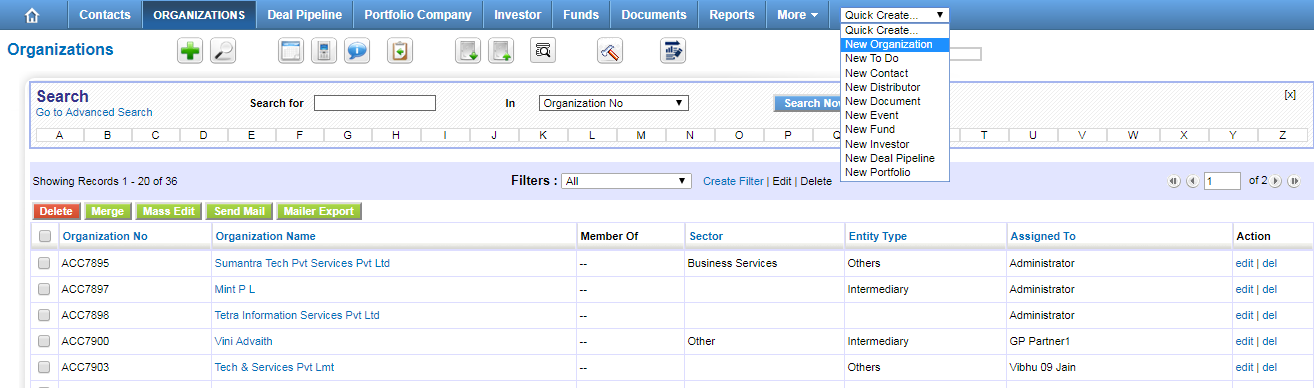Open the 'Organization No' search-in dropdown
The width and height of the screenshot is (1314, 388).
click(x=614, y=103)
